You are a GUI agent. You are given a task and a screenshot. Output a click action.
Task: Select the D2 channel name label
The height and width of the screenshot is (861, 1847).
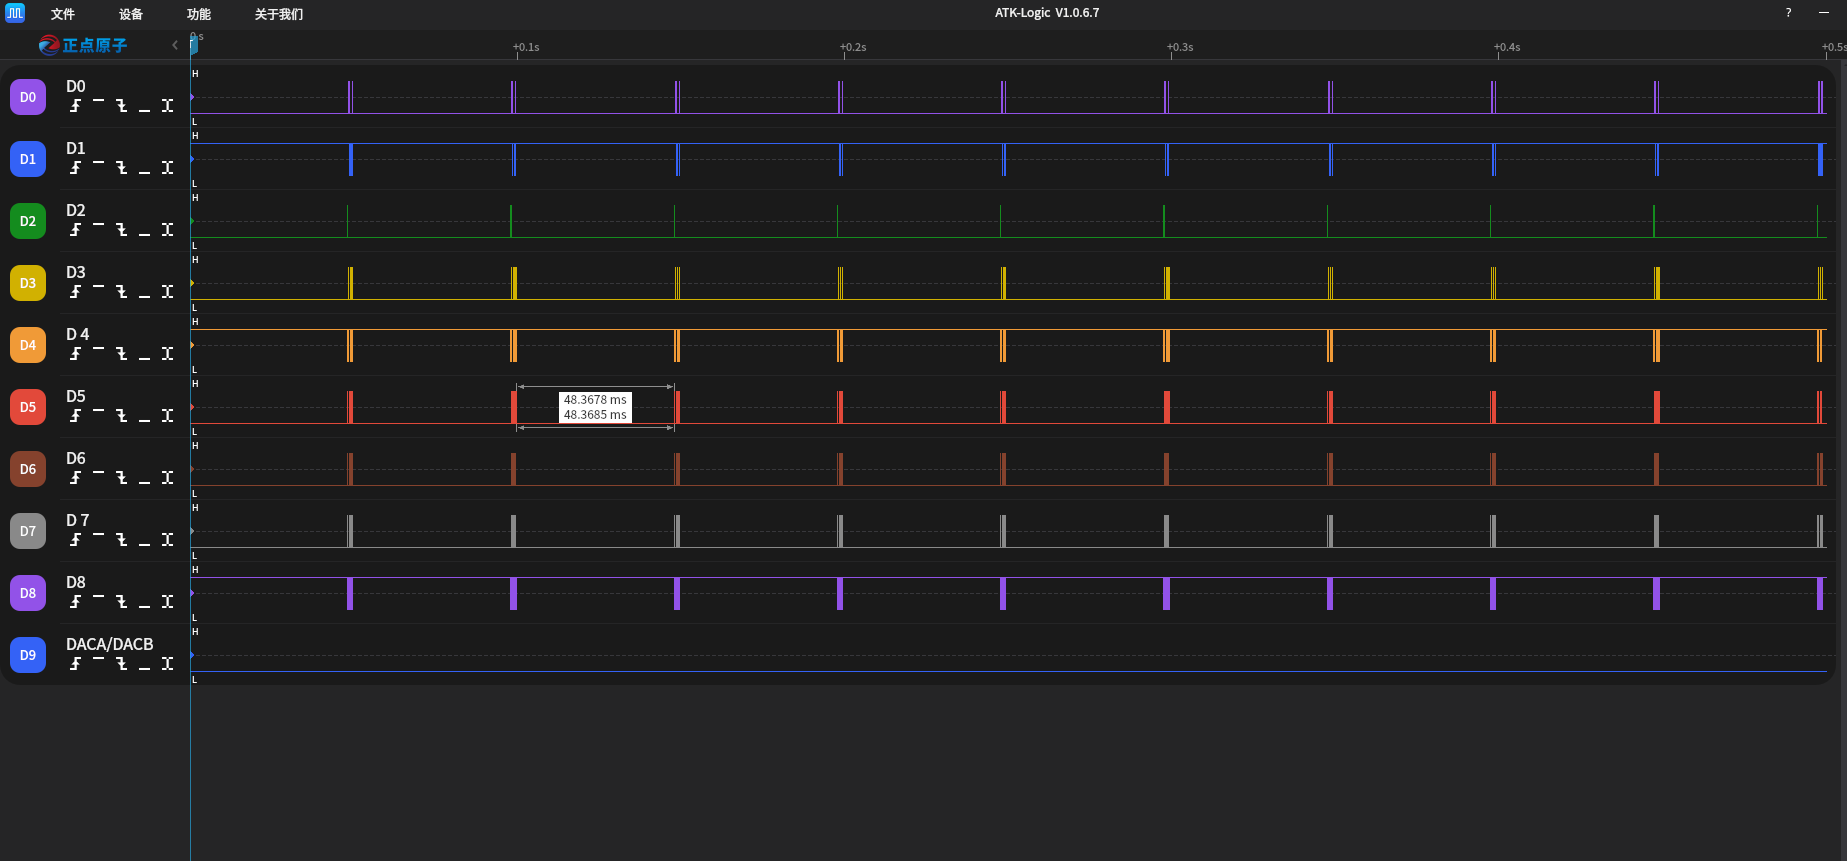[76, 211]
